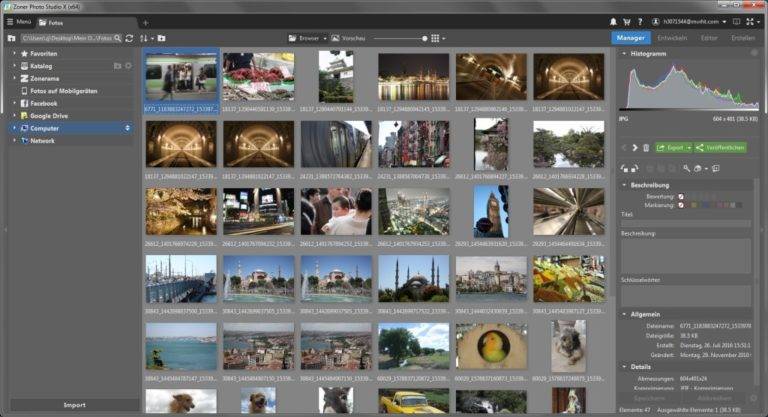Click the Schlüsselwörter keywords field
768x417 pixels.
click(686, 296)
